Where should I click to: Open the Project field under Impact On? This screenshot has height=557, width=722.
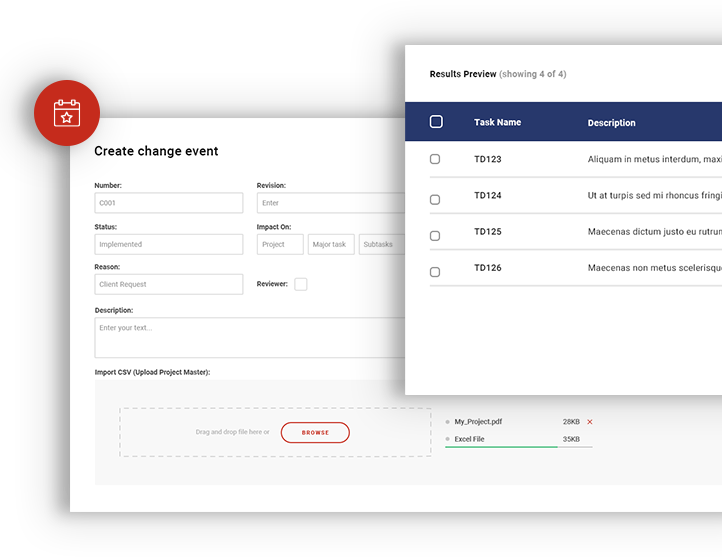coord(280,244)
